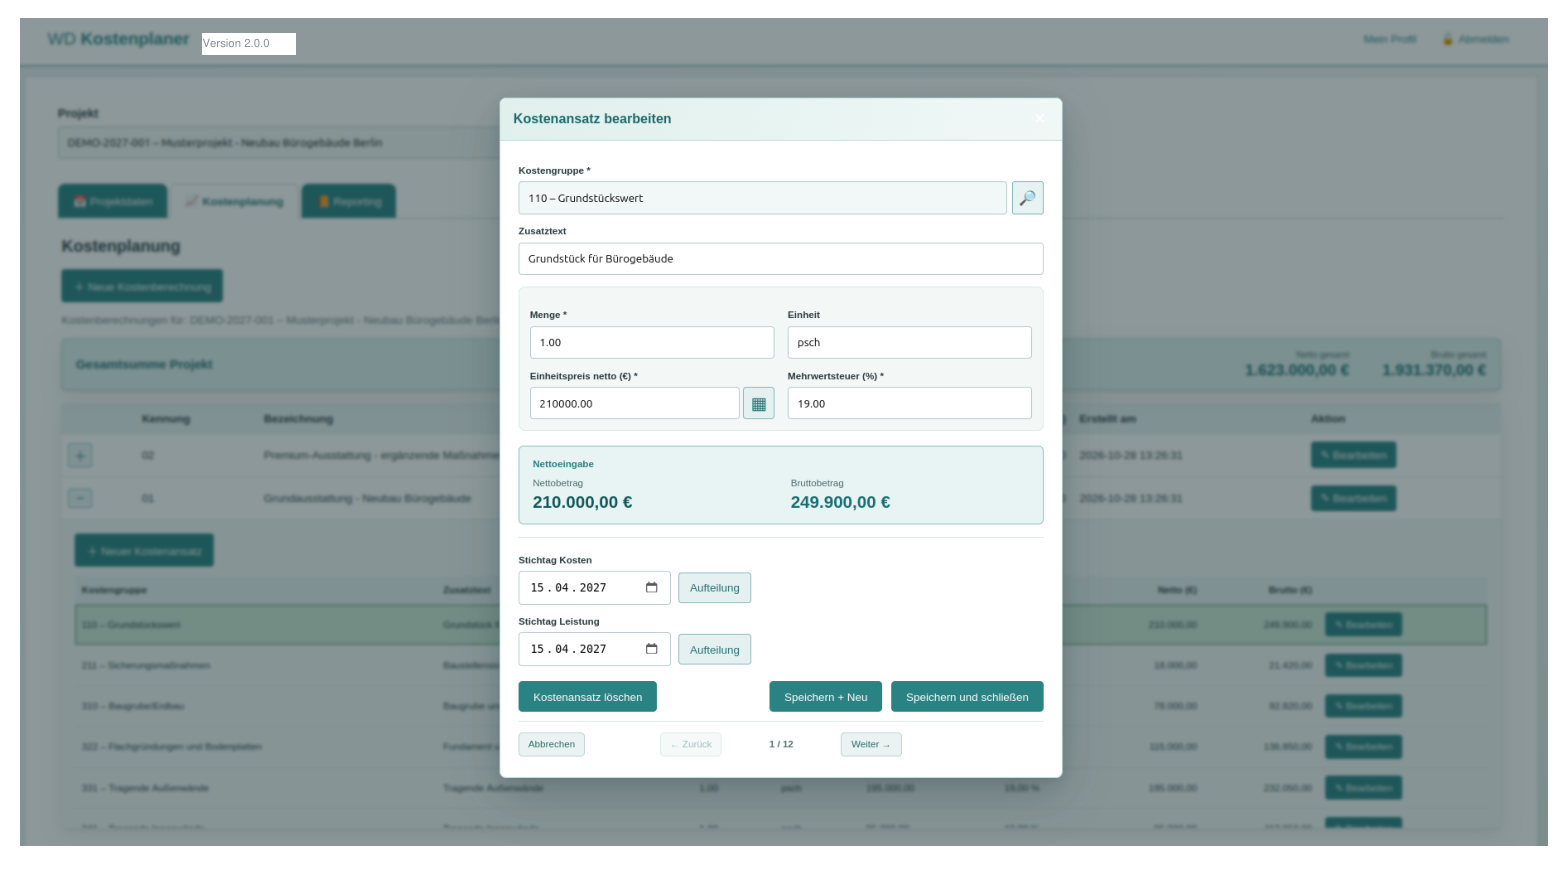Cancel with the Abbrechen button
Screen dimensions: 1568x881
pos(551,744)
